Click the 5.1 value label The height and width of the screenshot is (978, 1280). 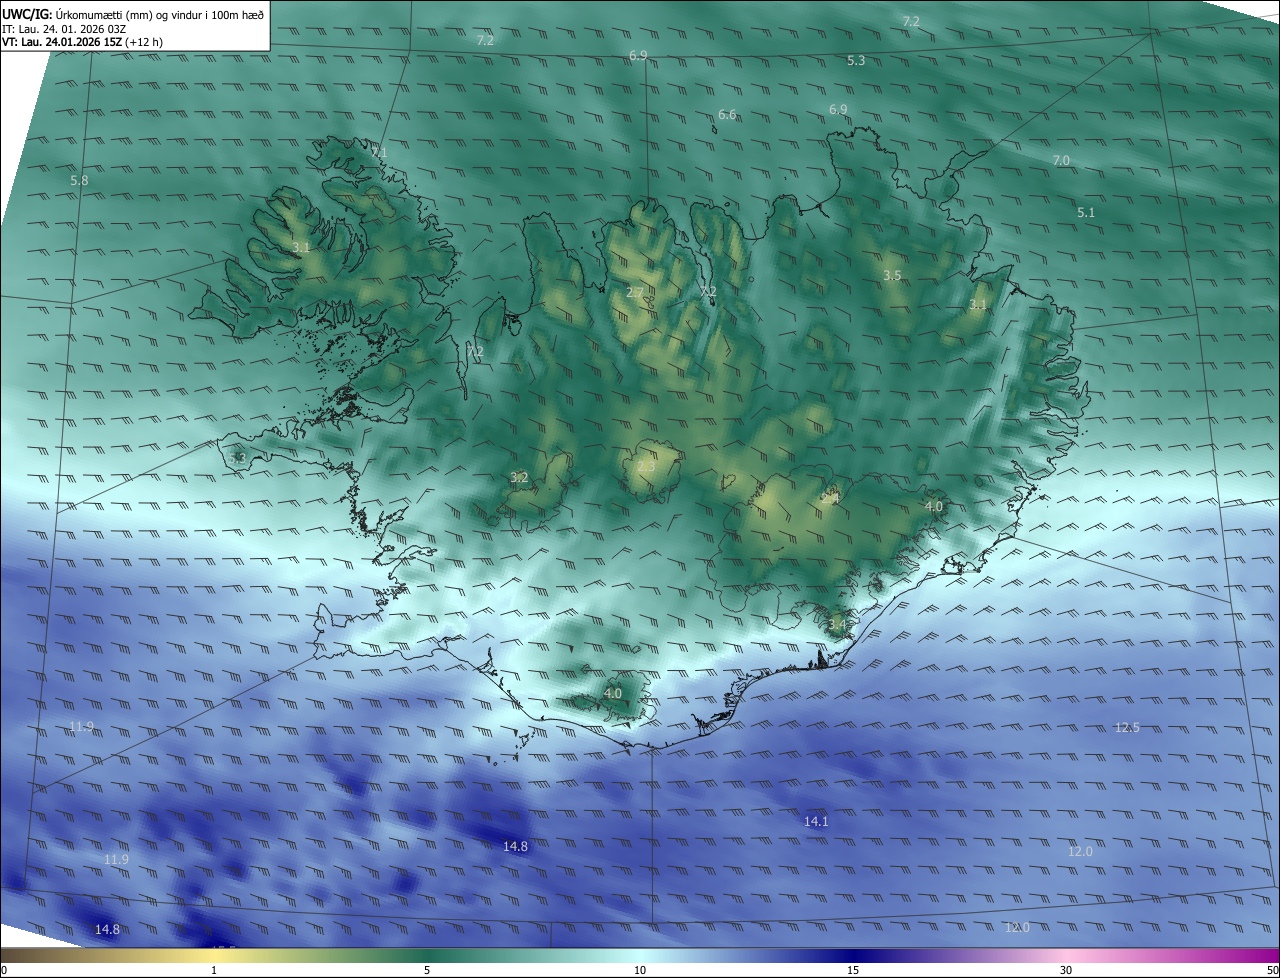1086,212
